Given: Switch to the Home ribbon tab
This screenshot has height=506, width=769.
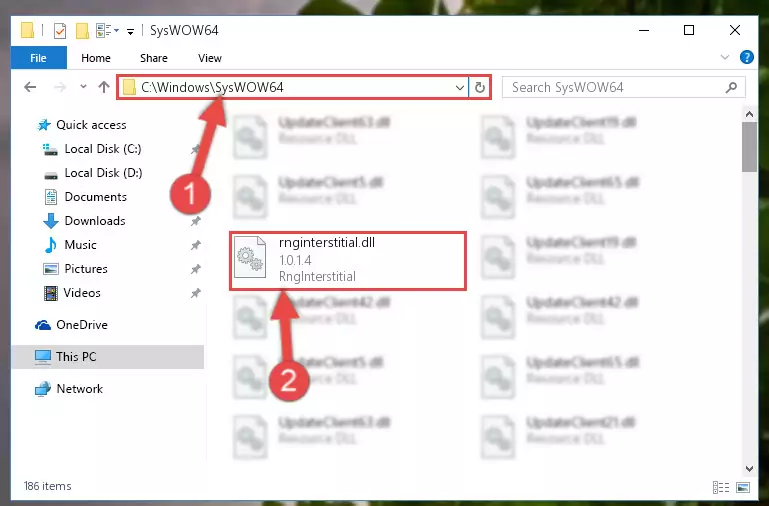Looking at the screenshot, I should [x=96, y=58].
